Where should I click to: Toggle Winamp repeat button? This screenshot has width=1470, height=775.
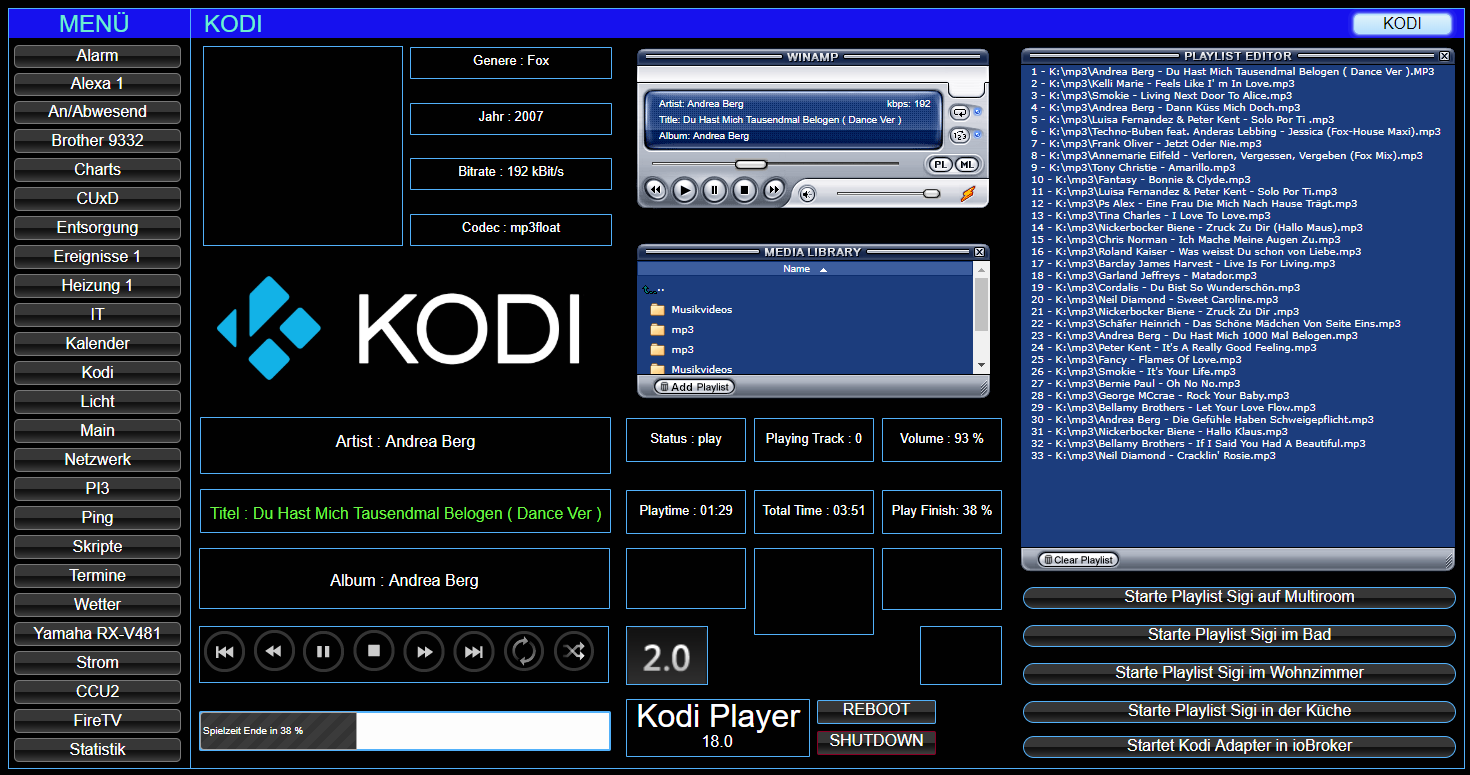tap(960, 112)
